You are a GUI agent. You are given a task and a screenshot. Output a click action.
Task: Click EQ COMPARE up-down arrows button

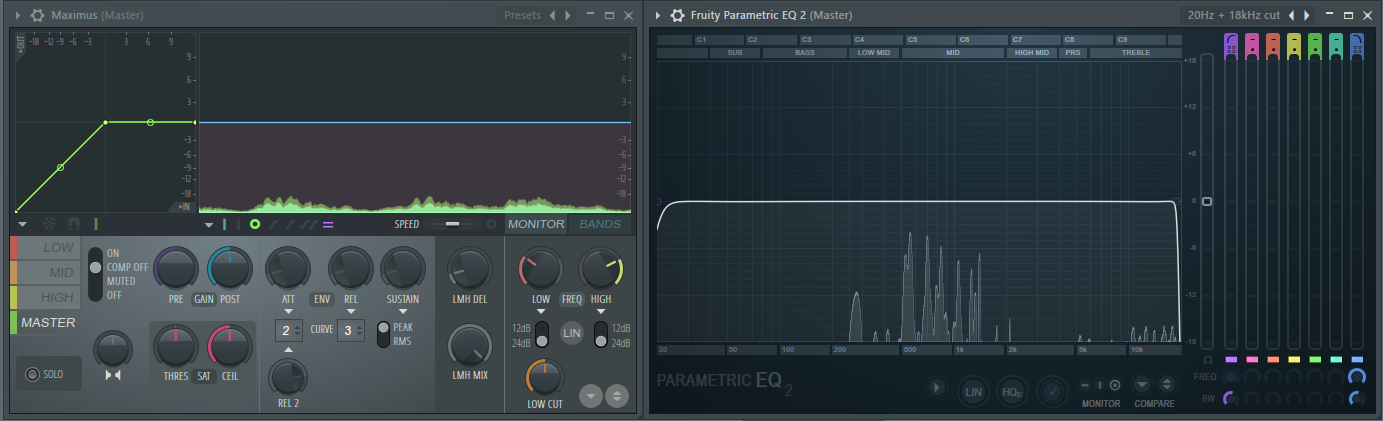[1166, 384]
